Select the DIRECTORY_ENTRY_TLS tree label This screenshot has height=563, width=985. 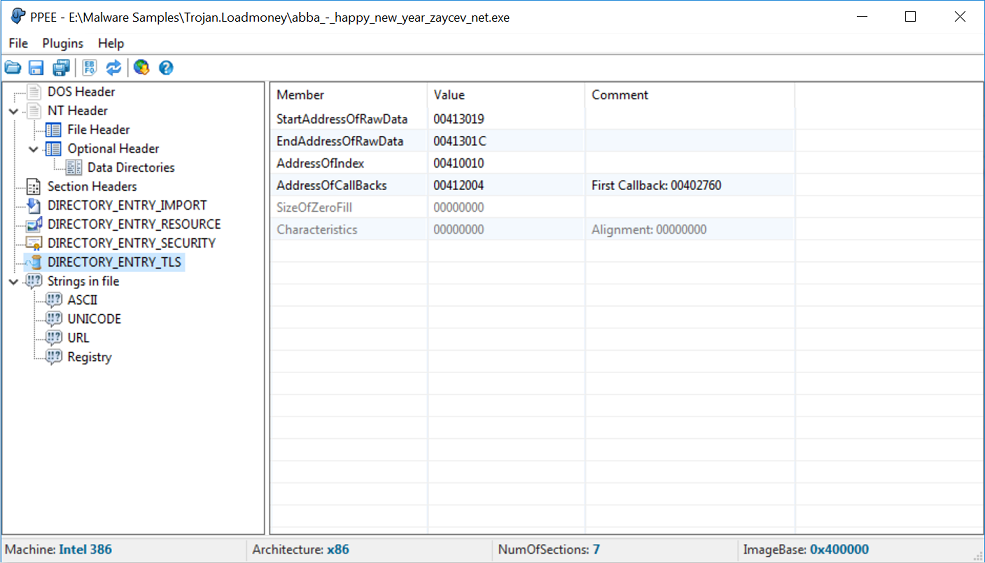click(114, 262)
